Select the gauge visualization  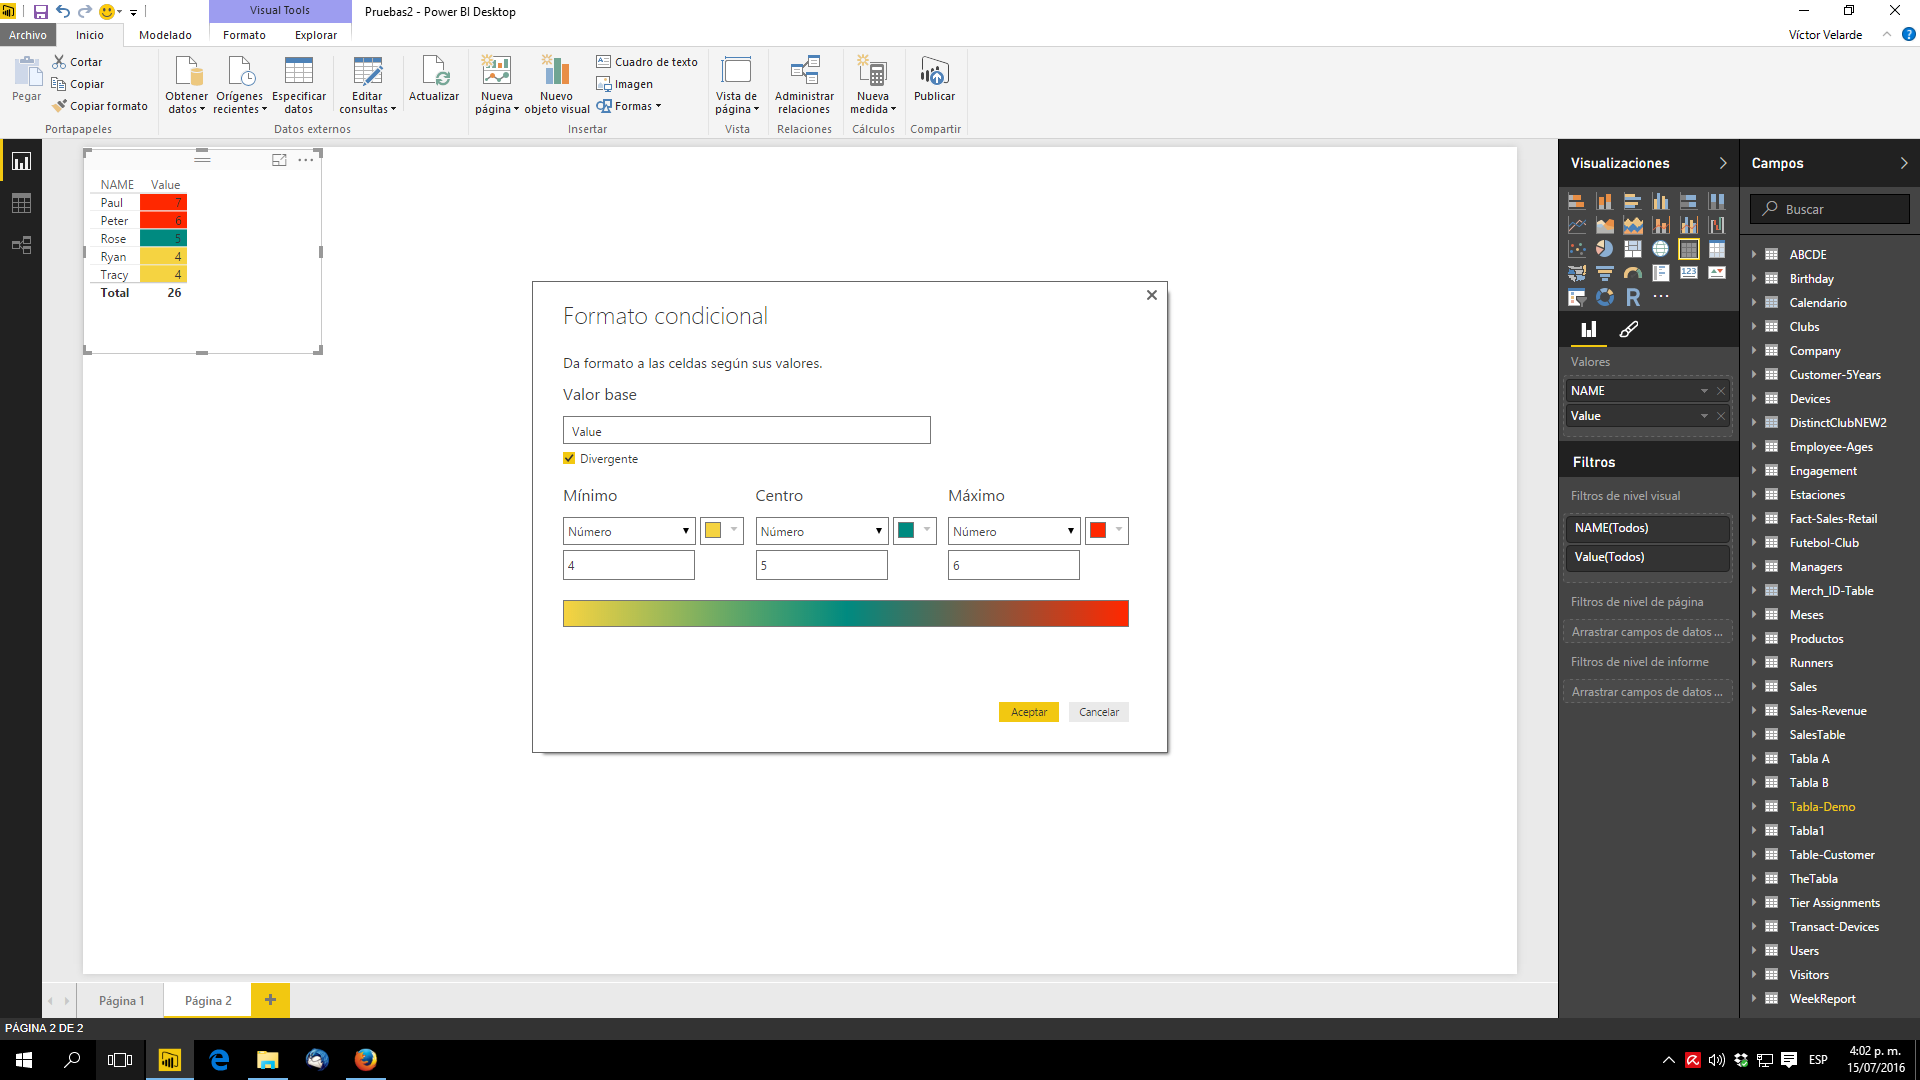tap(1632, 273)
